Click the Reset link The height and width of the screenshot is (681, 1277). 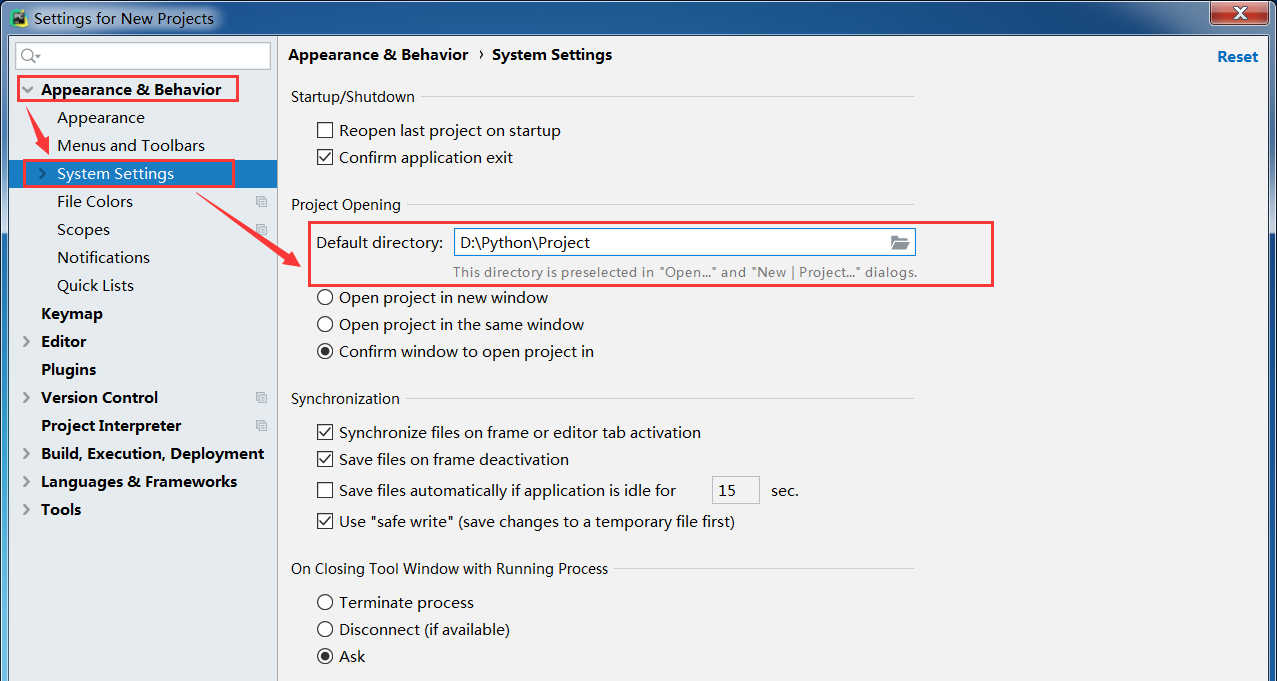click(1237, 57)
